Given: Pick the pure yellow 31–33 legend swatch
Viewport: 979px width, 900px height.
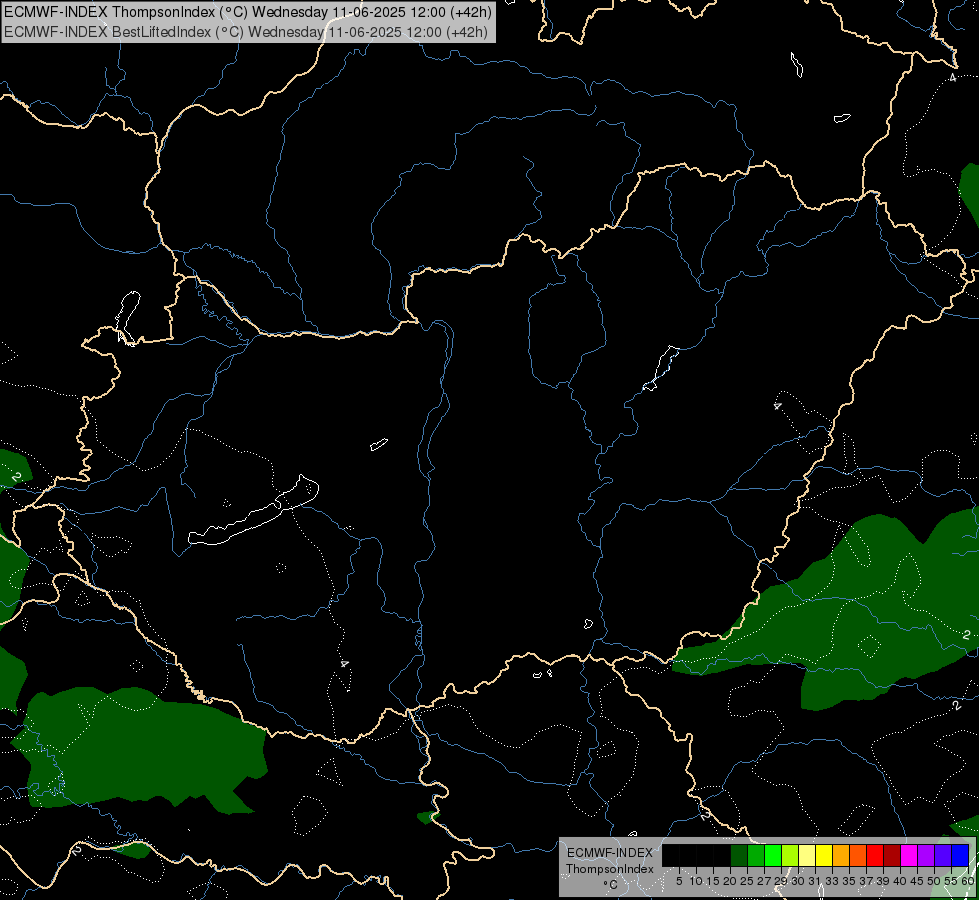Looking at the screenshot, I should point(824,855).
